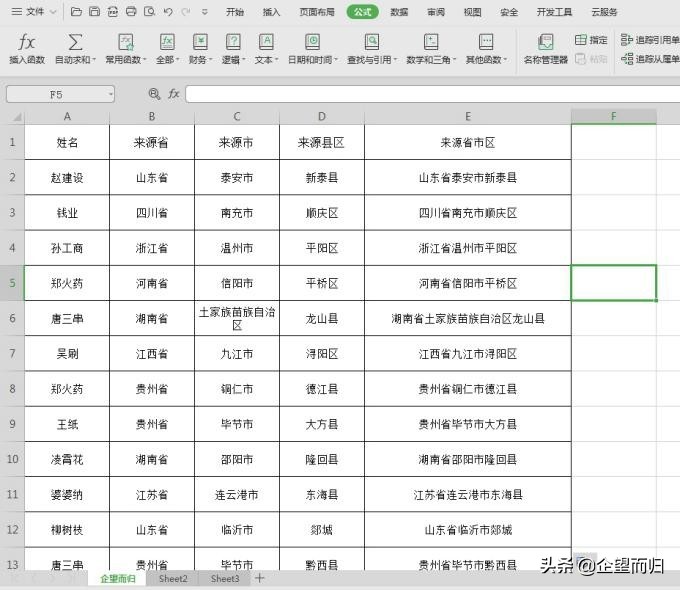This screenshot has height=590, width=680.
Task: Click cell containing 山东省临沂市郯城
Action: (468, 530)
